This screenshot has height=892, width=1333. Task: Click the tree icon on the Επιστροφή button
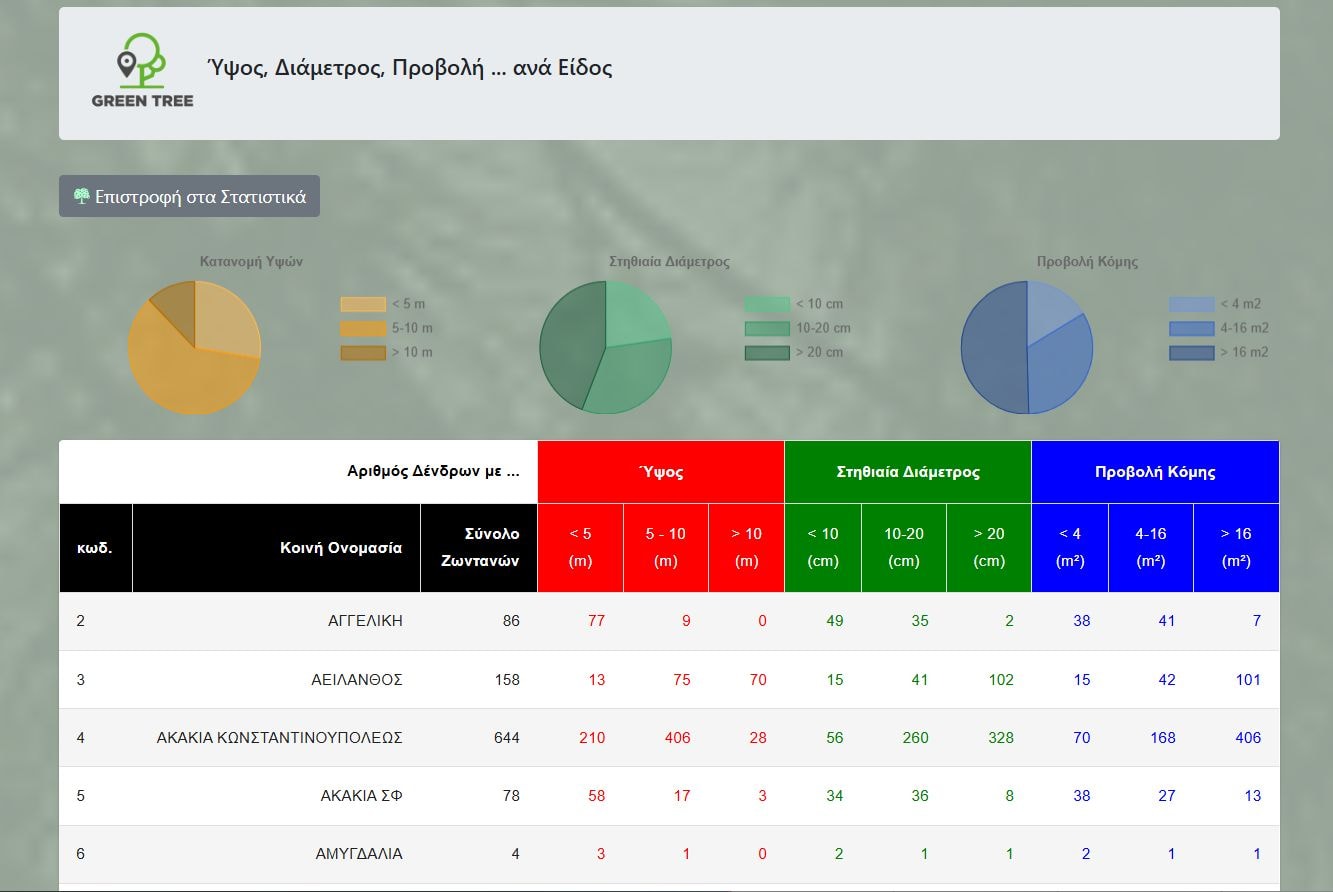coord(82,196)
